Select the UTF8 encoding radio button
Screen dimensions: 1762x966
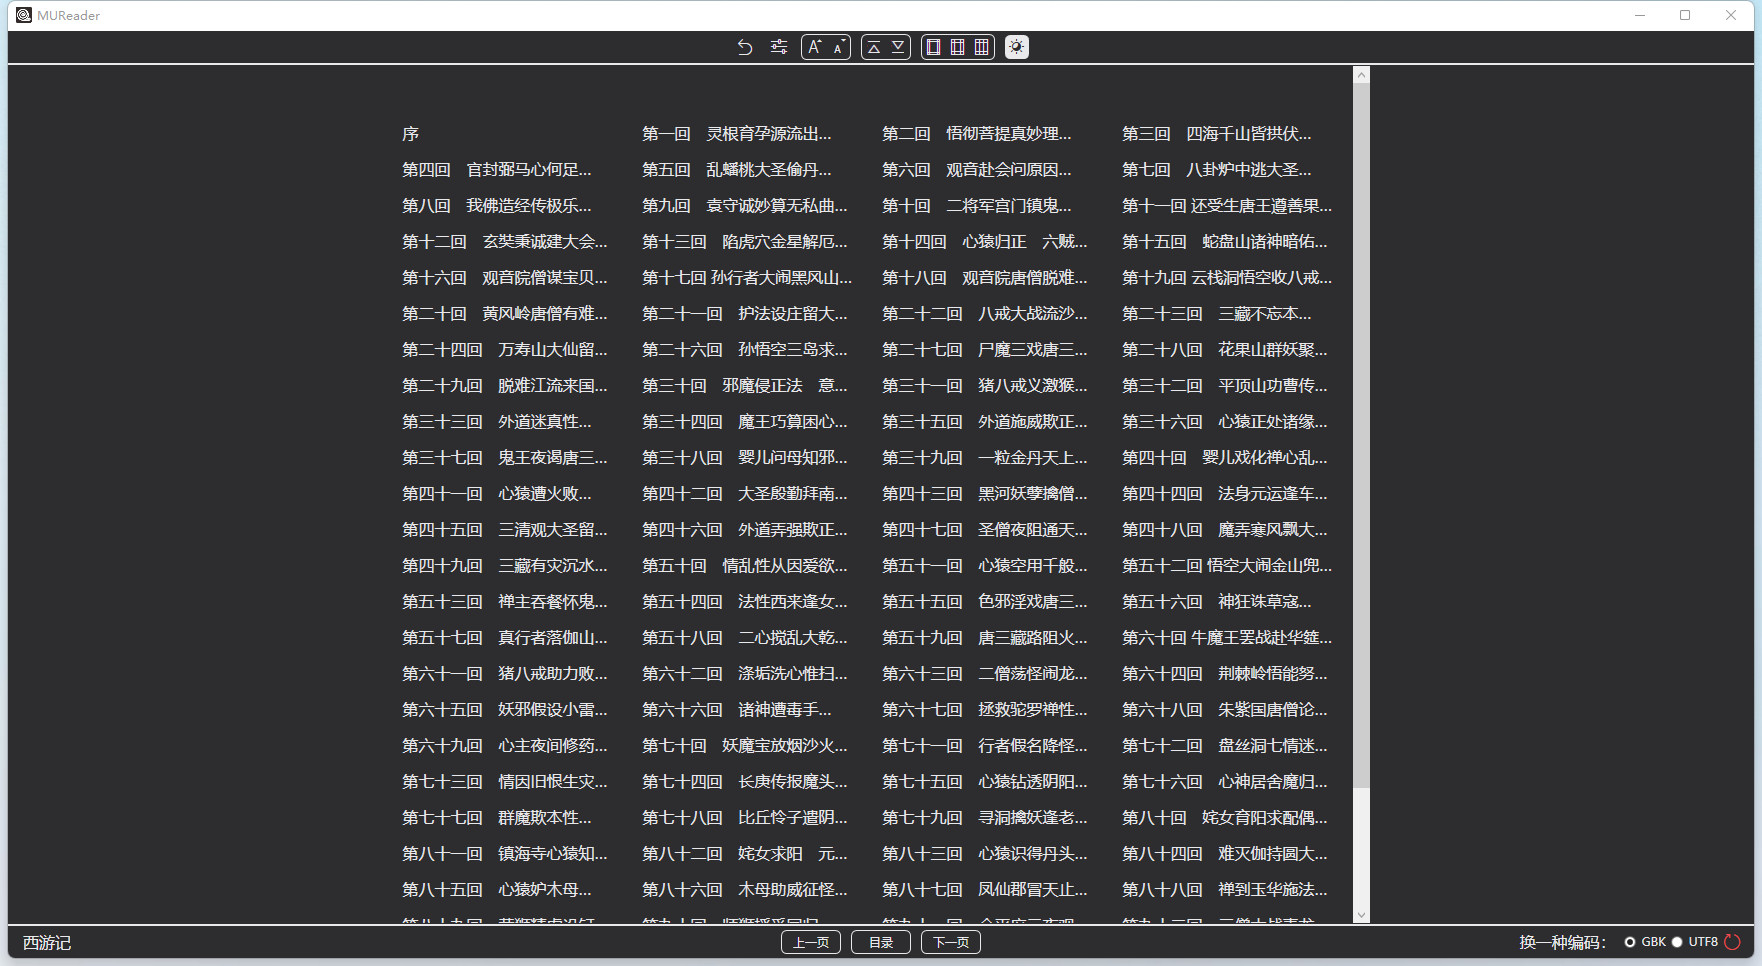pos(1676,941)
